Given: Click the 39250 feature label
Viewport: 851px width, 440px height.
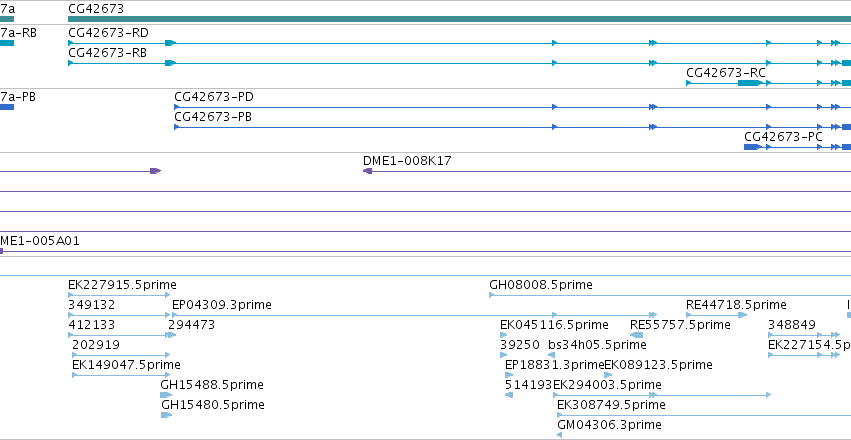Looking at the screenshot, I should (x=520, y=345).
